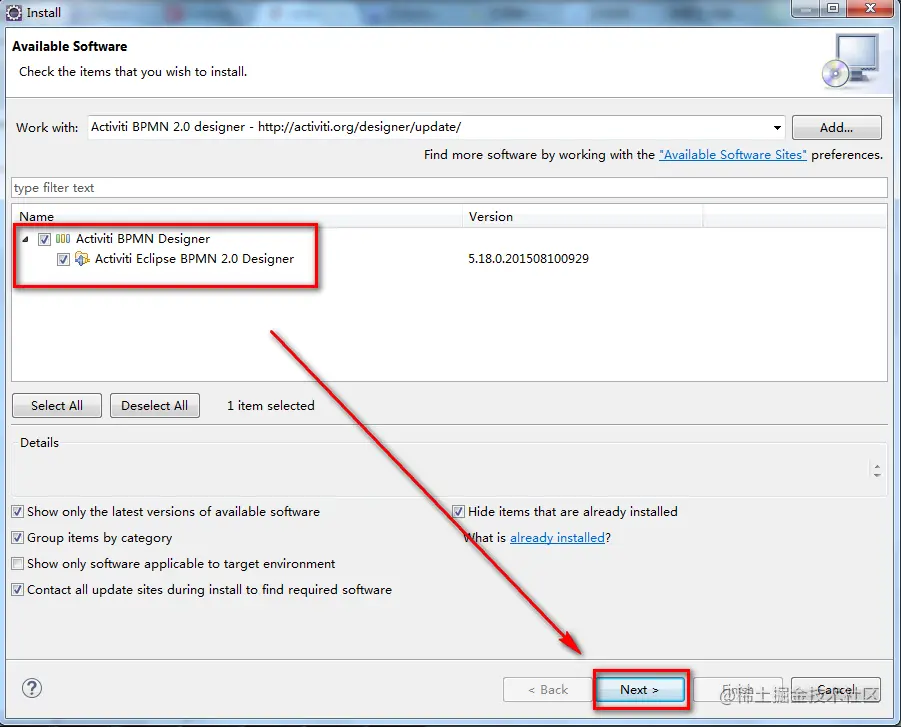Open the Available Software Sites link
The height and width of the screenshot is (727, 901).
click(733, 155)
